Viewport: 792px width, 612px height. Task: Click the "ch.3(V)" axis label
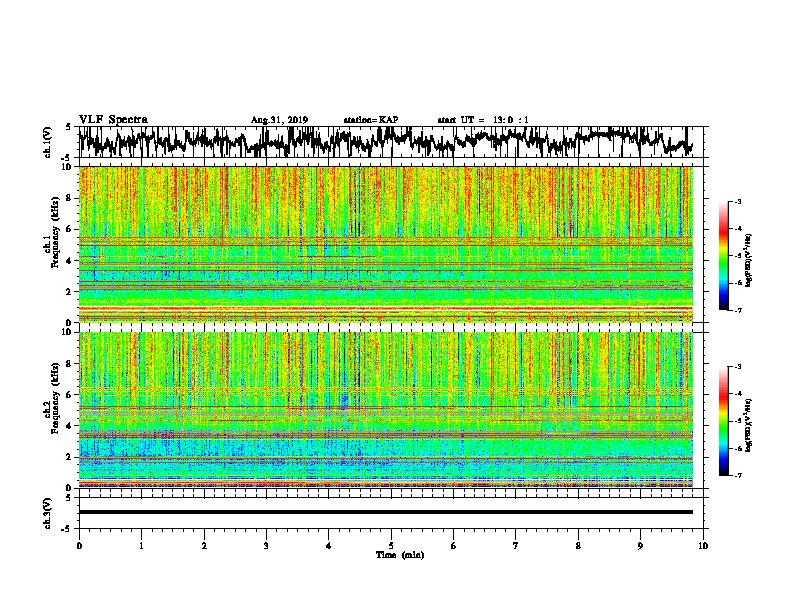[x=48, y=513]
